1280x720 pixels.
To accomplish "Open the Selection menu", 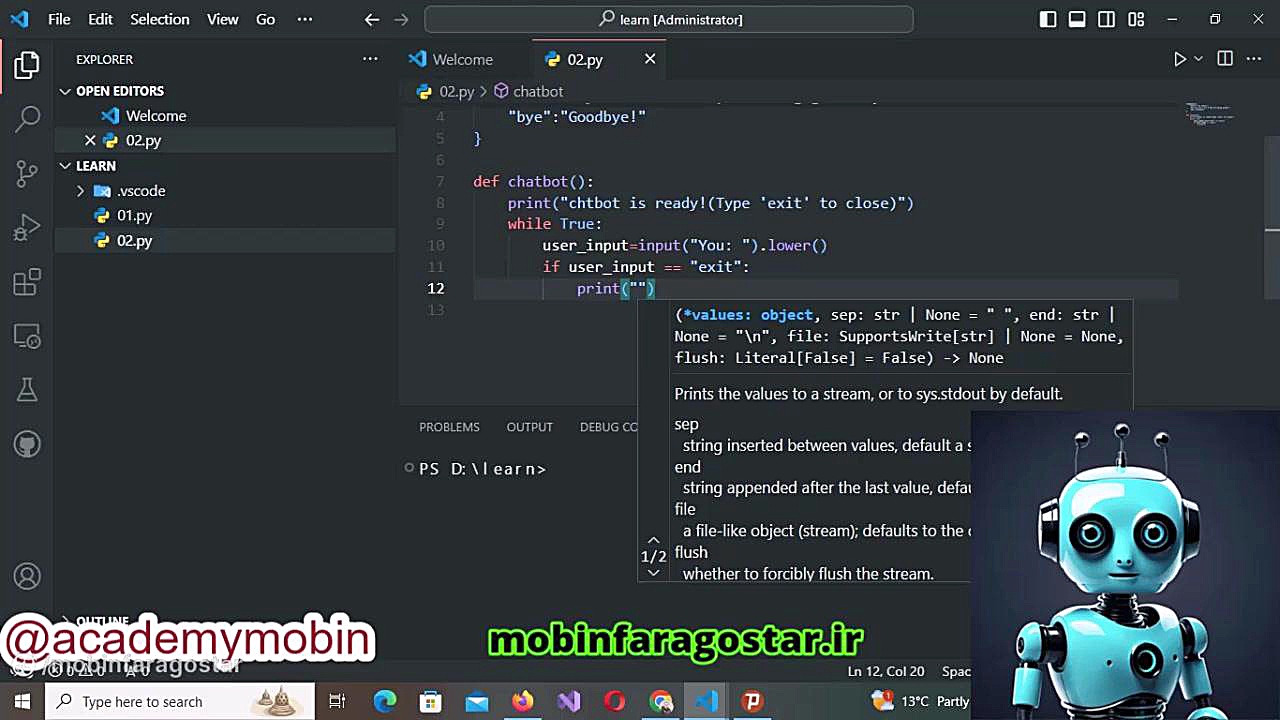I will 159,19.
